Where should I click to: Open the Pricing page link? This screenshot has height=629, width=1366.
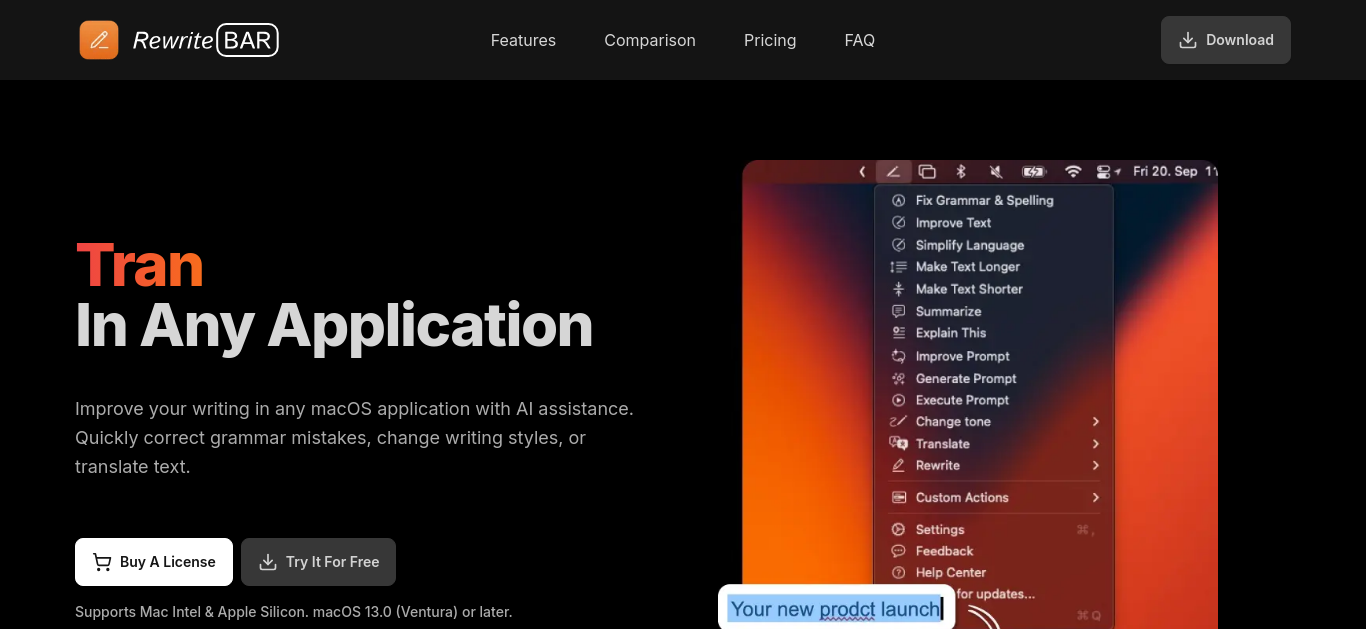click(x=770, y=40)
